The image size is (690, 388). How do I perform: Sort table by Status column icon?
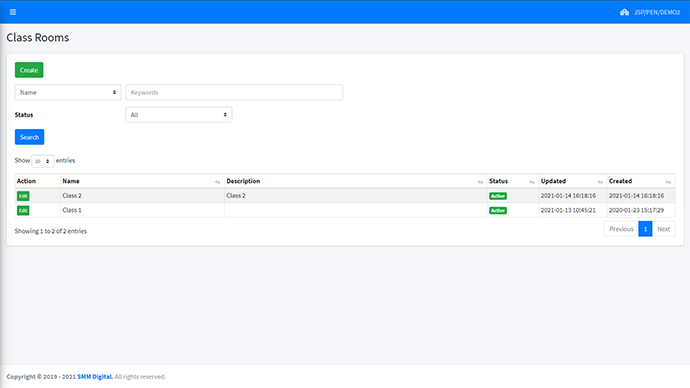[532, 182]
